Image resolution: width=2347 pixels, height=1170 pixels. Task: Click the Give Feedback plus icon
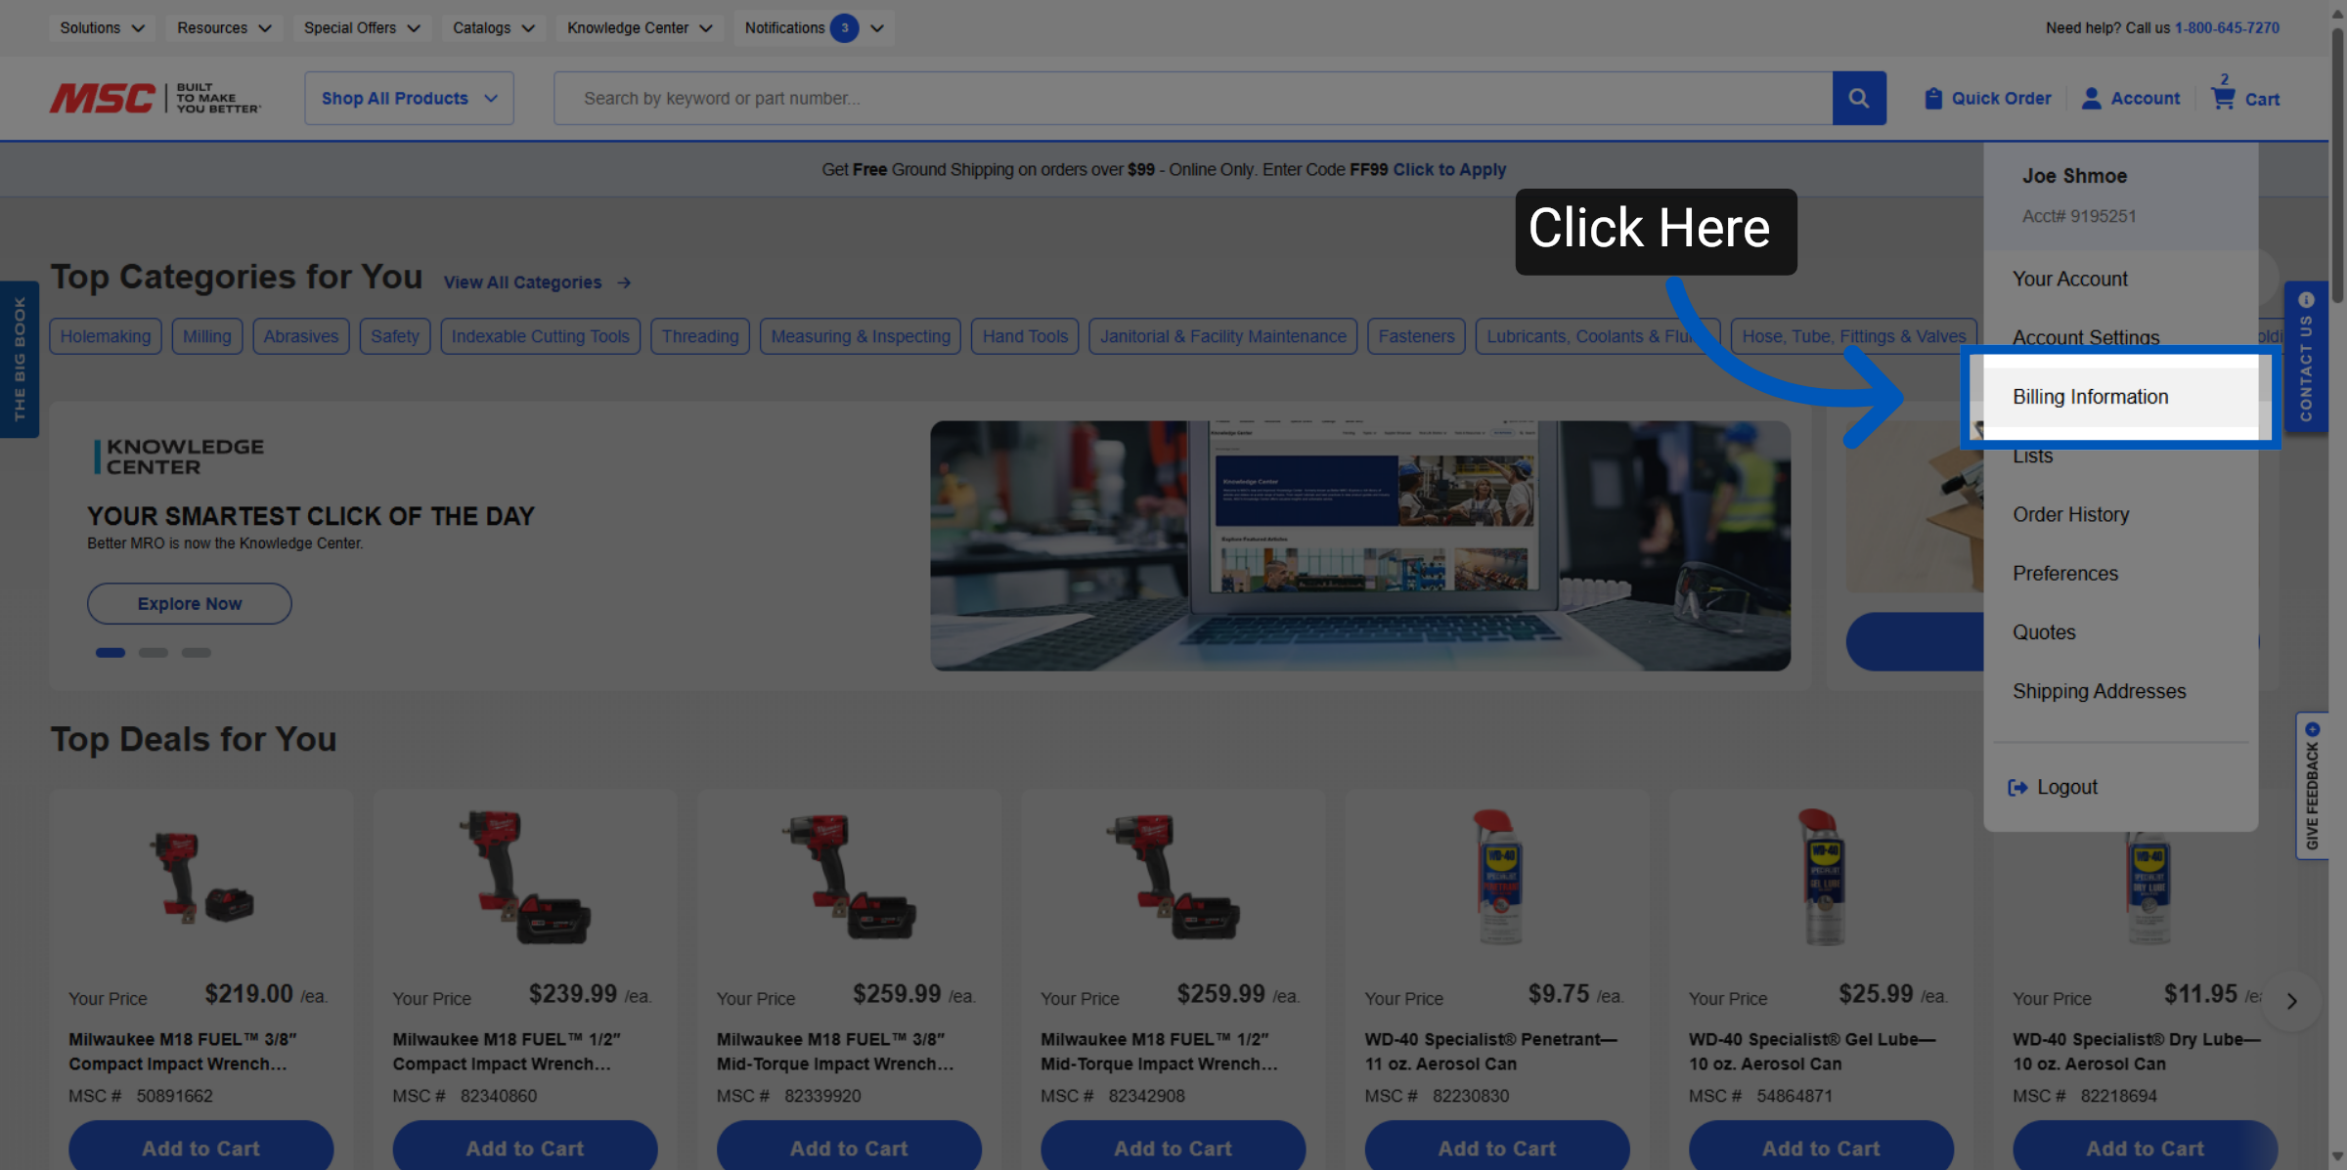pos(2312,730)
